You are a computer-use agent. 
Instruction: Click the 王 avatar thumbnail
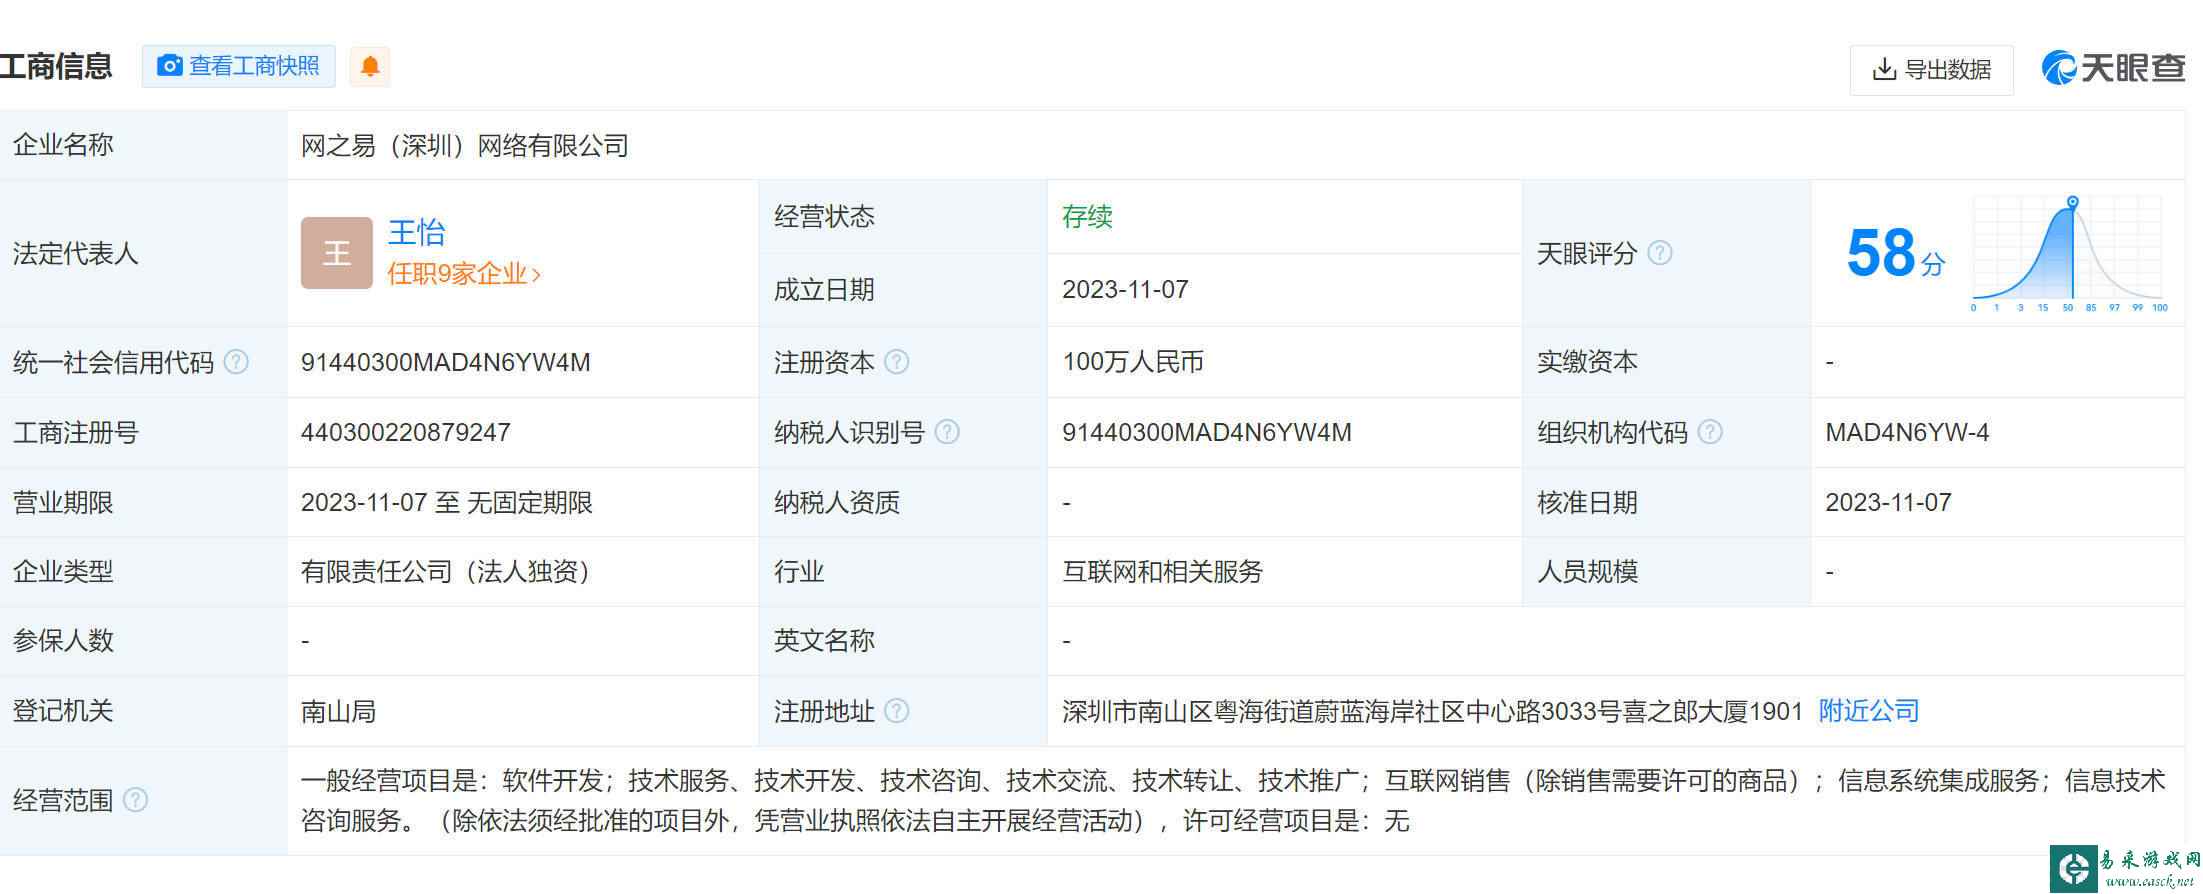(x=337, y=253)
